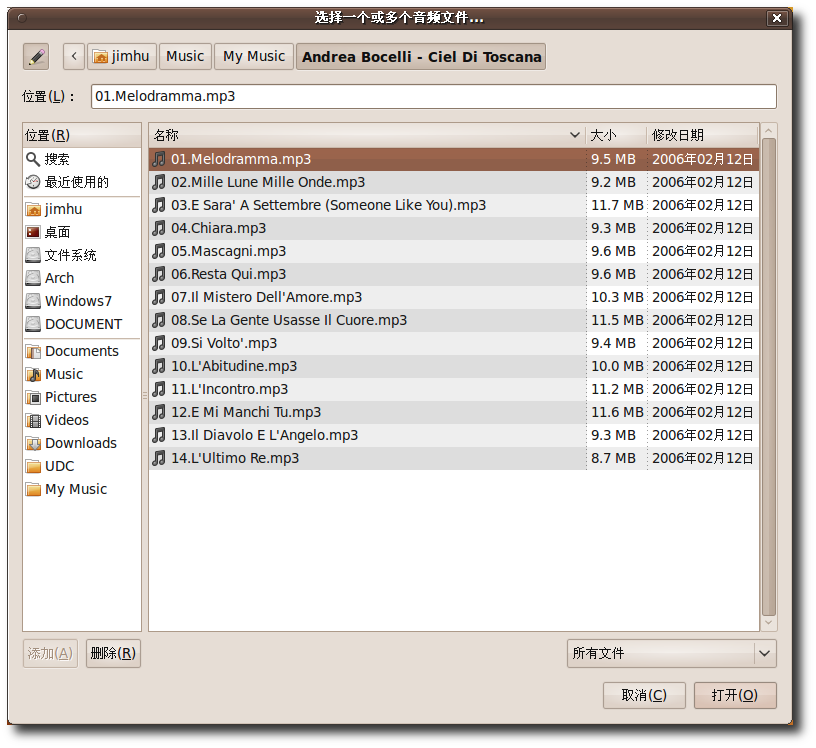Viewport: 816px width, 748px height.
Task: Click the 位置(R) places header
Action: (x=82, y=135)
